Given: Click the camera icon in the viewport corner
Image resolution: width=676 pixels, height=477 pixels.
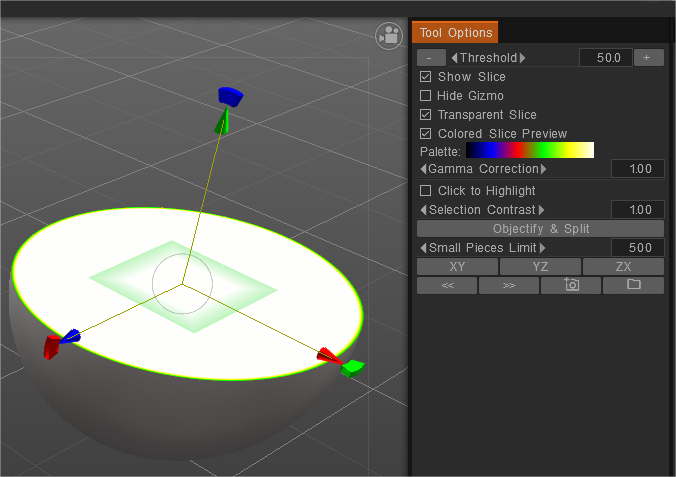Looking at the screenshot, I should (388, 36).
